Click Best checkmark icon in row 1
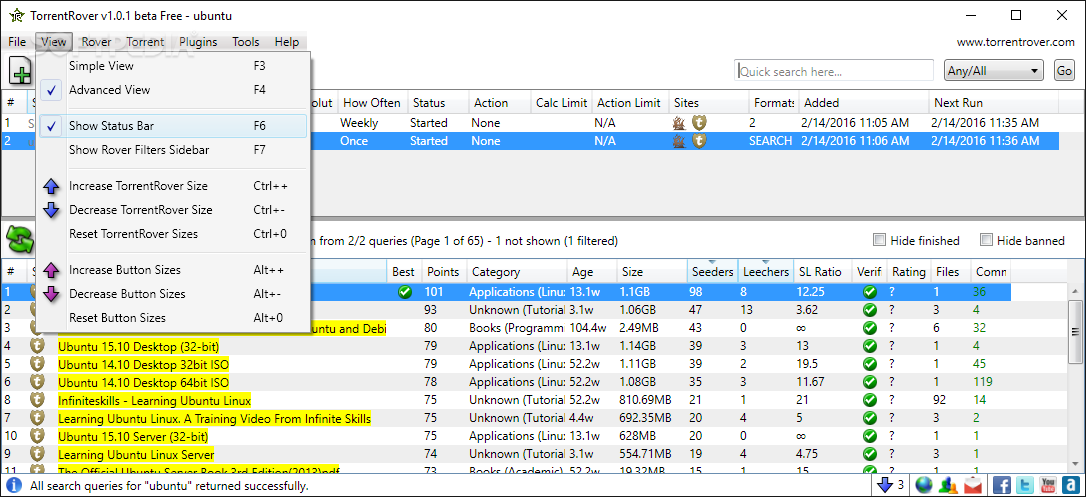Screen dimensions: 1086x497 pyautogui.click(x=404, y=292)
